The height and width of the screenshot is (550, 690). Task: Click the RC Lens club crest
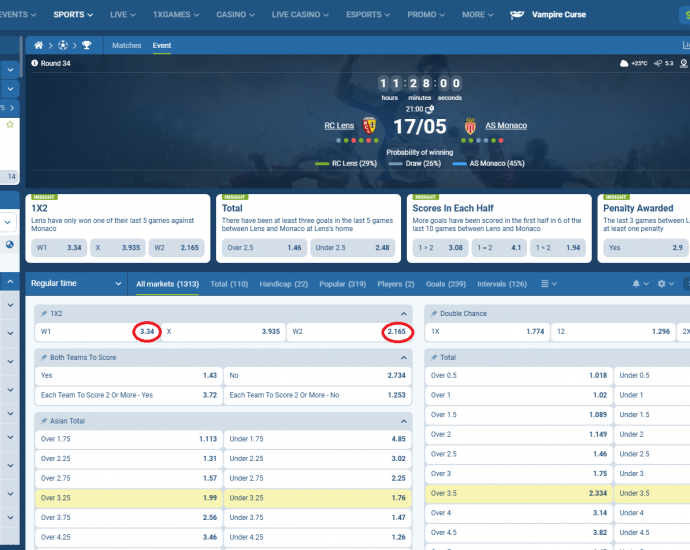click(x=369, y=126)
